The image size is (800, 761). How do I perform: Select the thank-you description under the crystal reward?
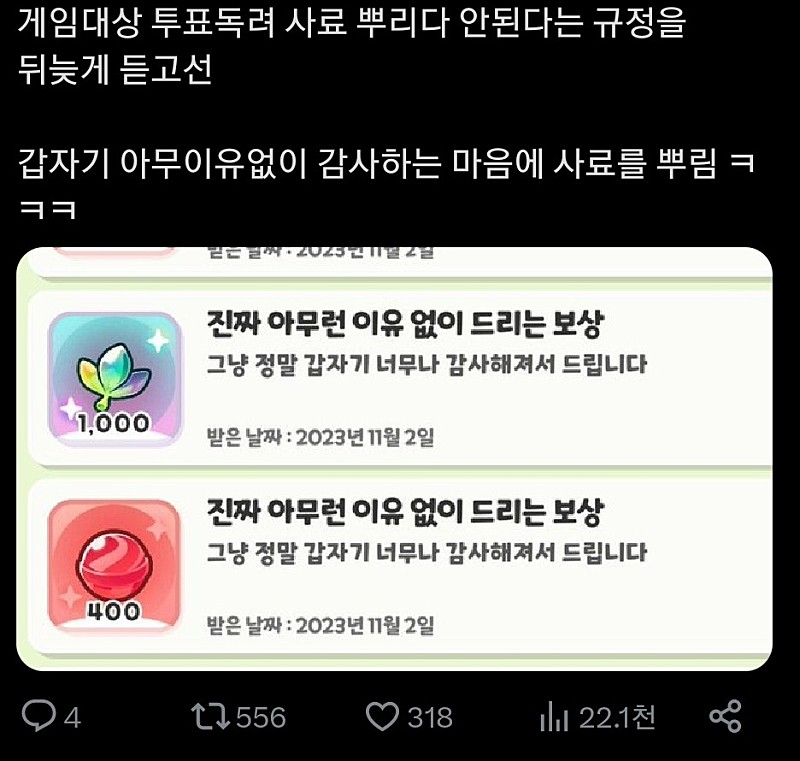coord(427,365)
